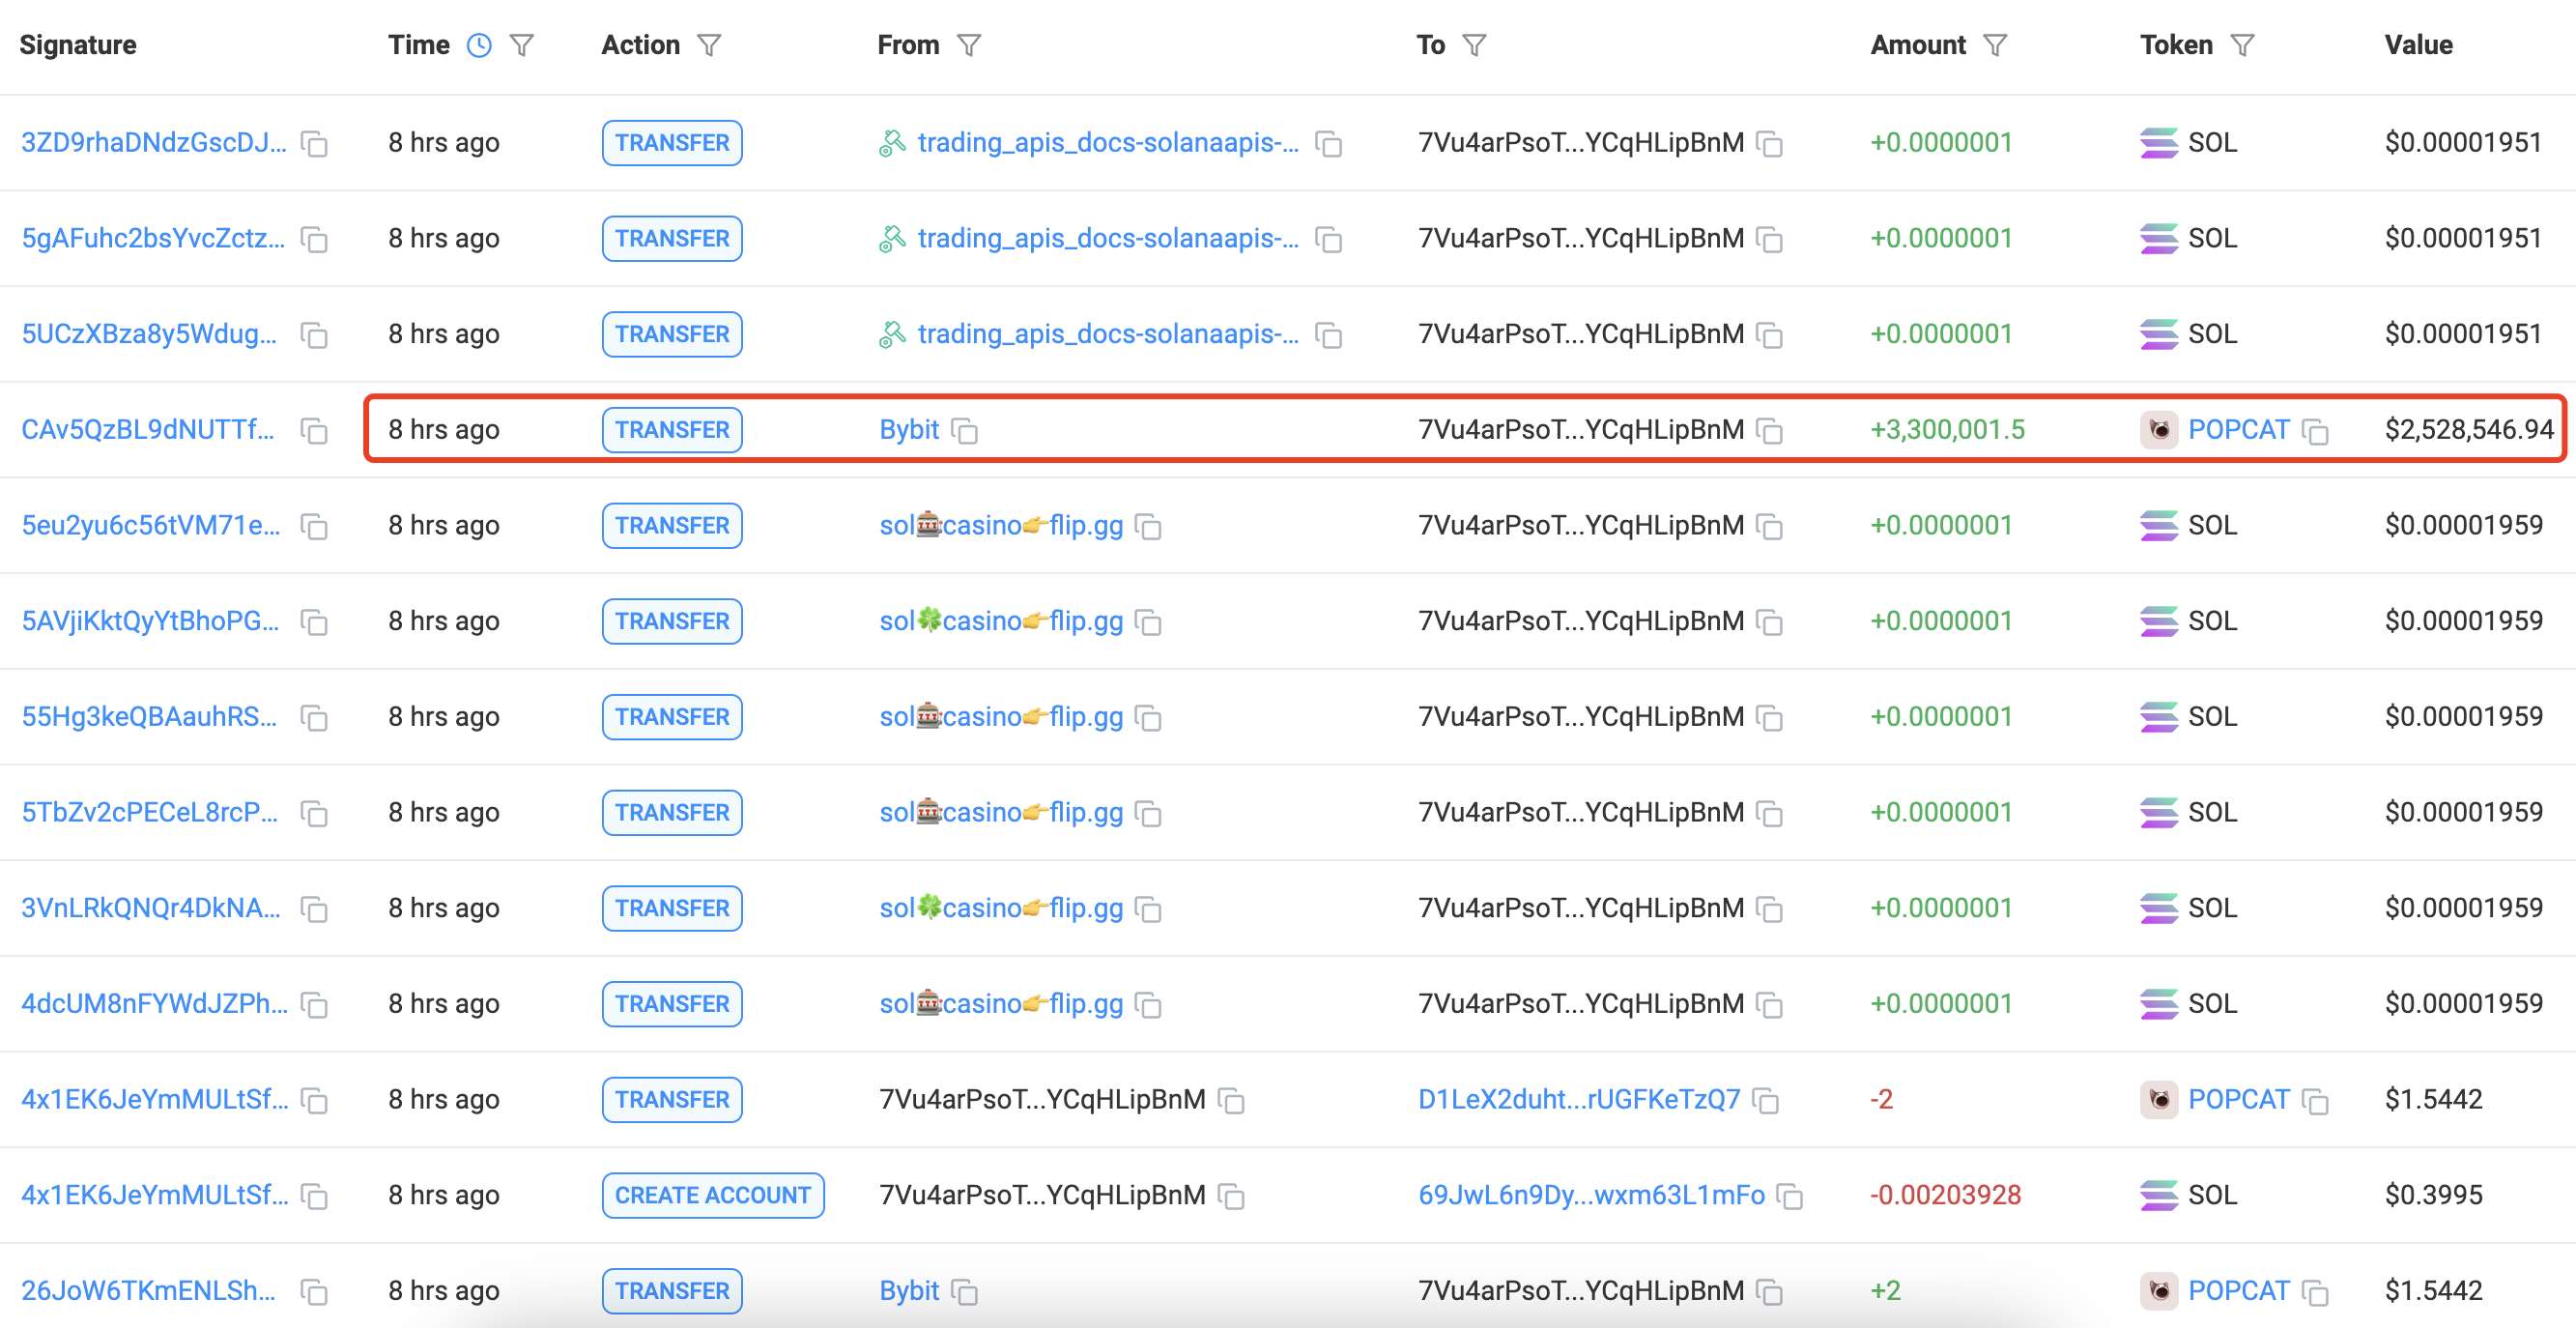Open sol casino flip.gg sender in 55Hg3keQBAauhRS row
This screenshot has height=1328, width=2576.
tap(1001, 717)
